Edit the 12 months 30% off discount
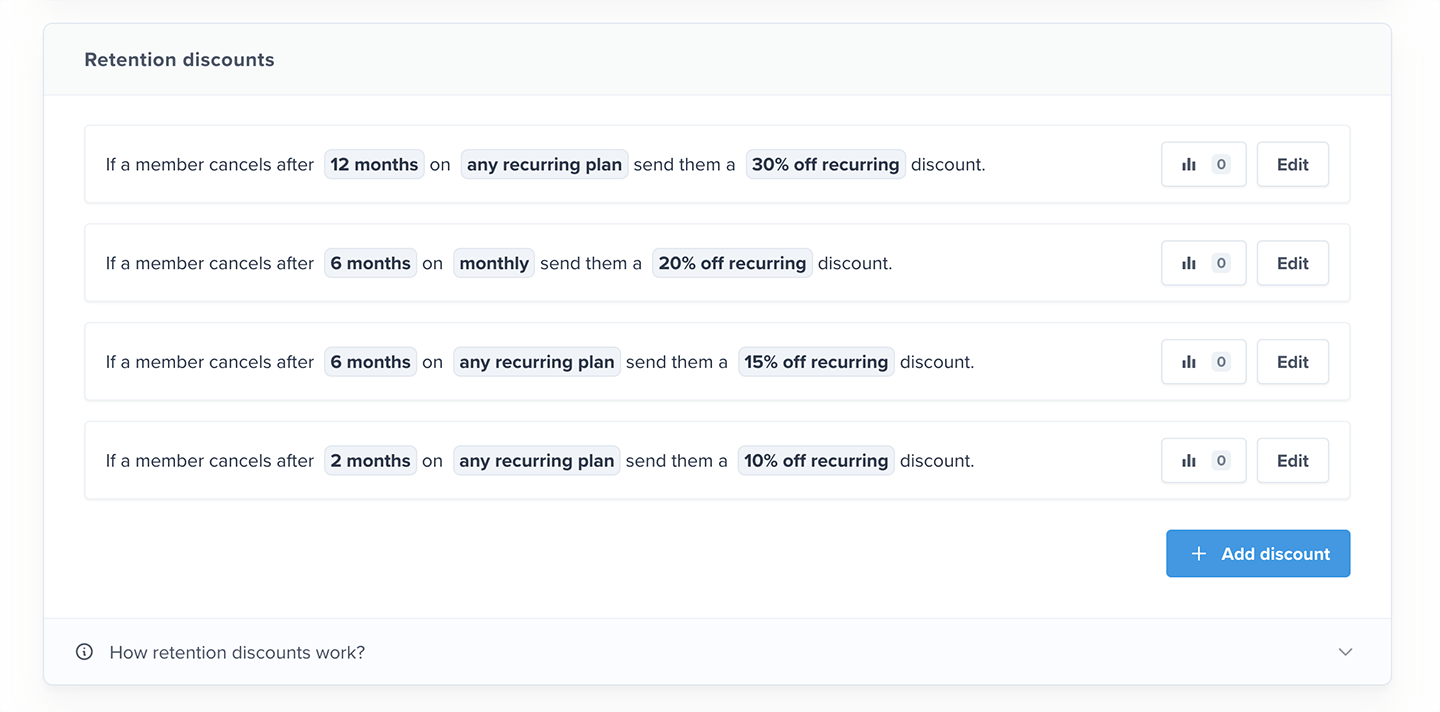 [x=1292, y=165]
